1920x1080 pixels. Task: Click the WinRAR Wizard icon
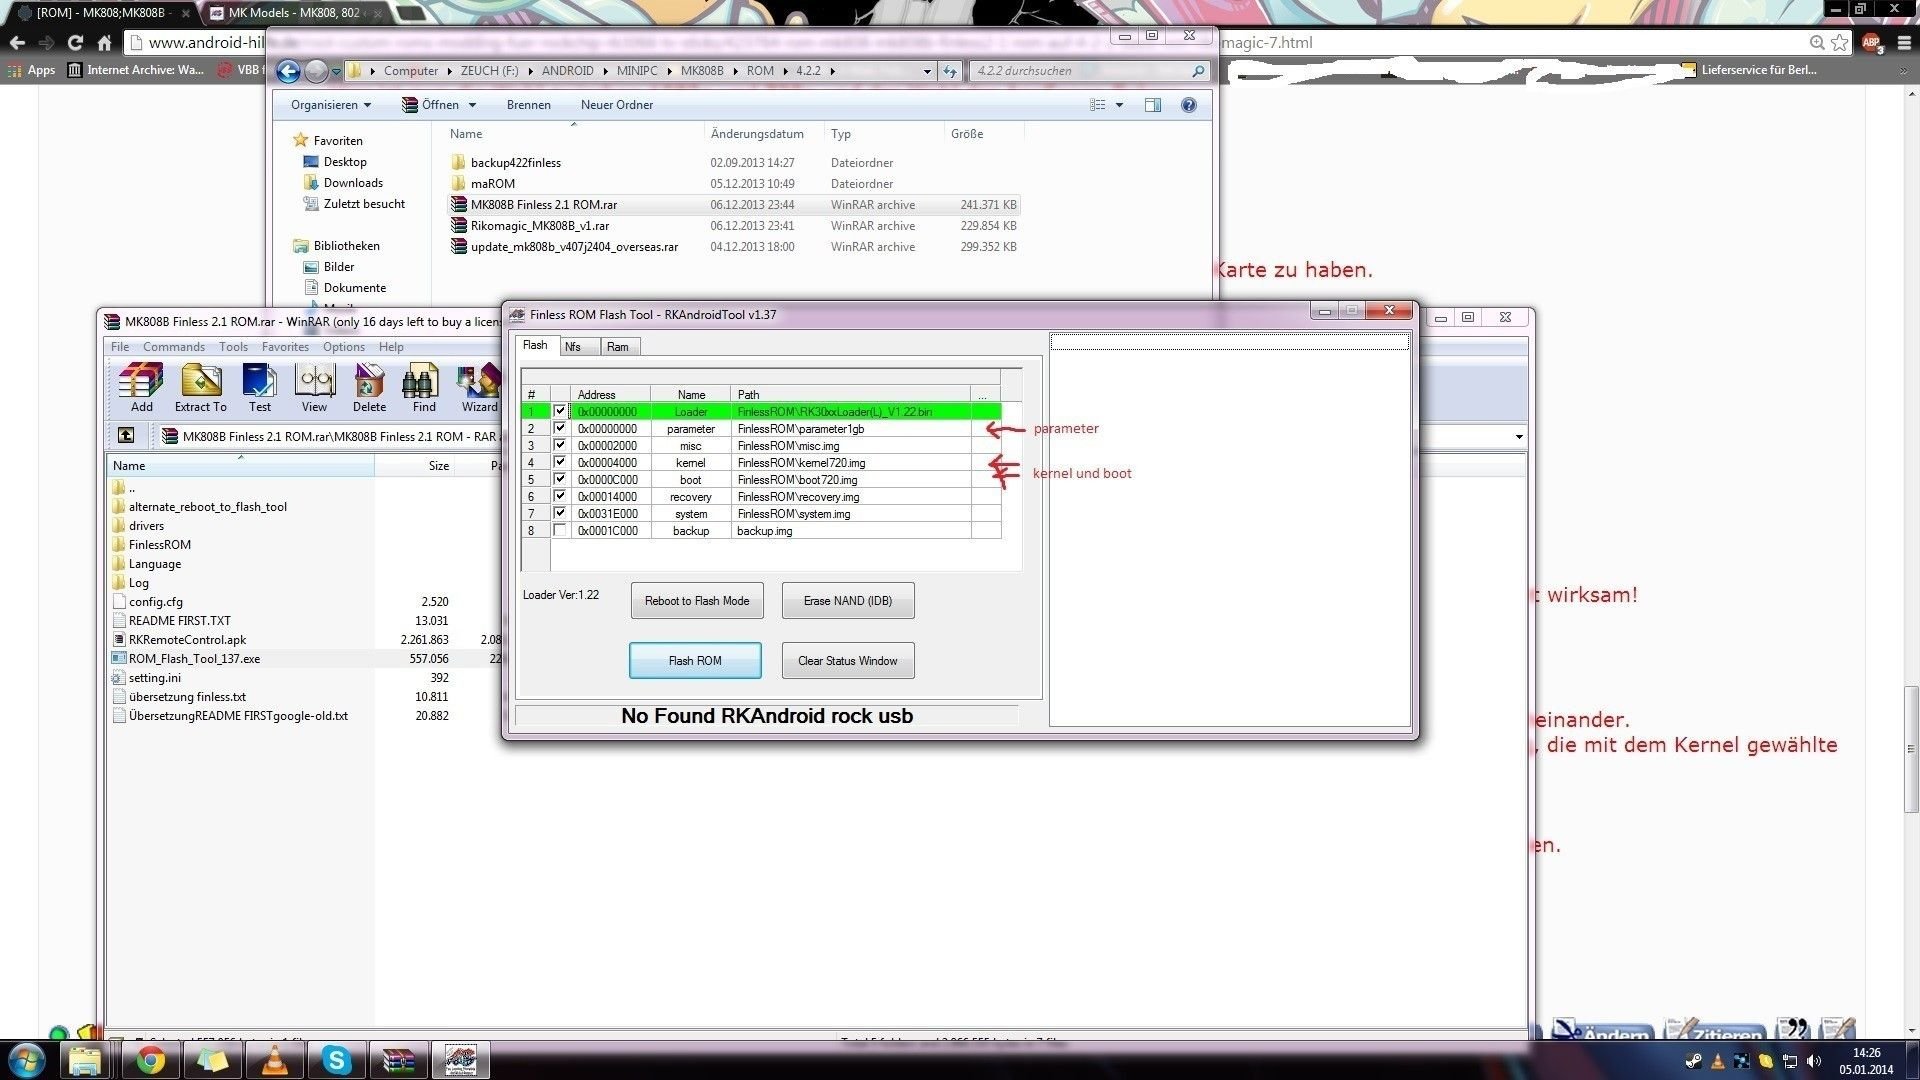pyautogui.click(x=479, y=388)
